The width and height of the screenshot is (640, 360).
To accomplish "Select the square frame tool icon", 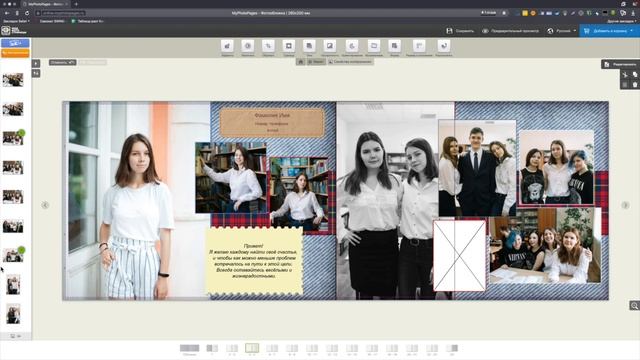I will click(289, 46).
